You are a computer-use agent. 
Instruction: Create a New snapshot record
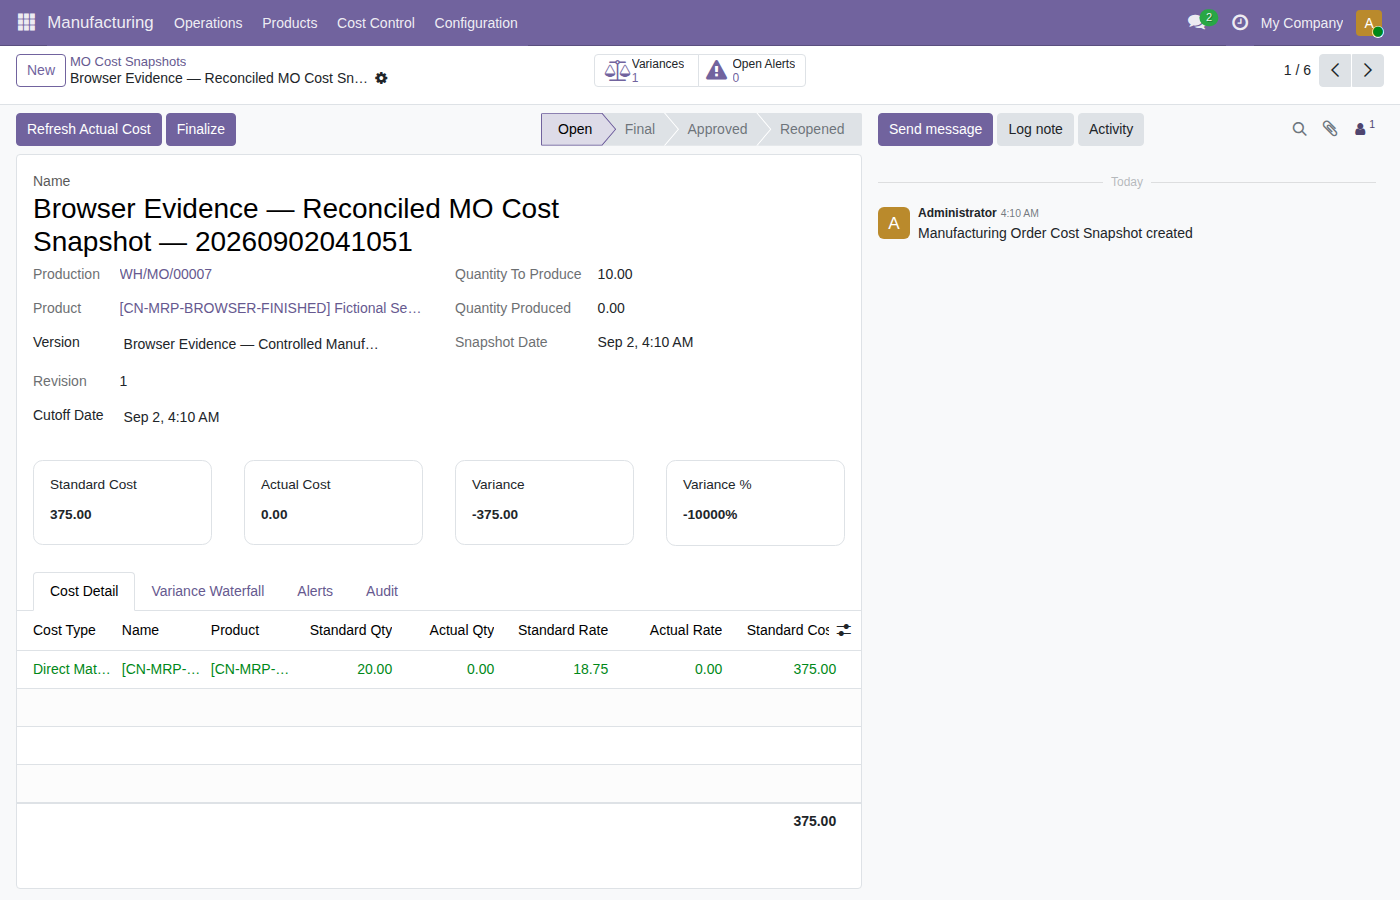[41, 70]
